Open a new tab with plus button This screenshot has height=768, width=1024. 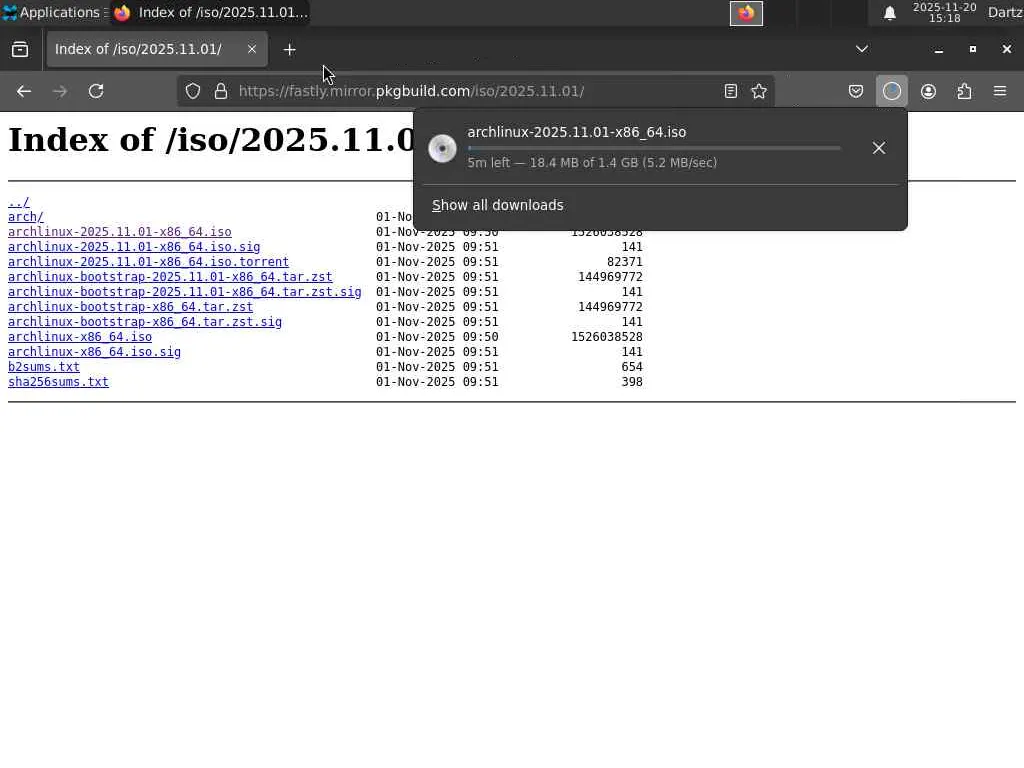[x=289, y=50]
